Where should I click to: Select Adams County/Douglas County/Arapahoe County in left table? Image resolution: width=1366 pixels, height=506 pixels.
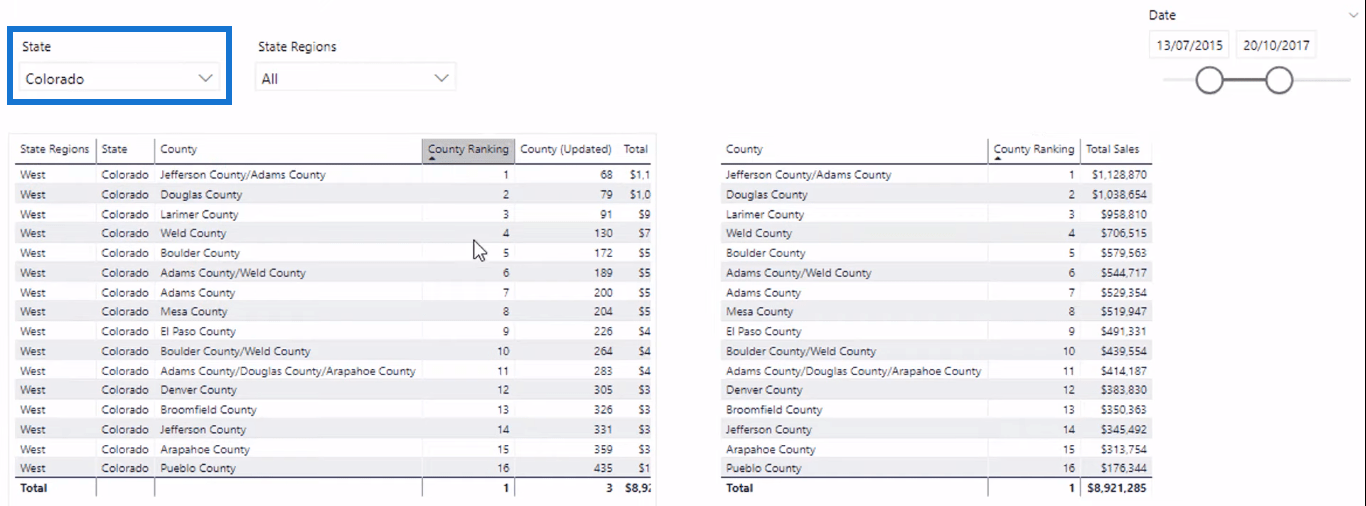288,371
